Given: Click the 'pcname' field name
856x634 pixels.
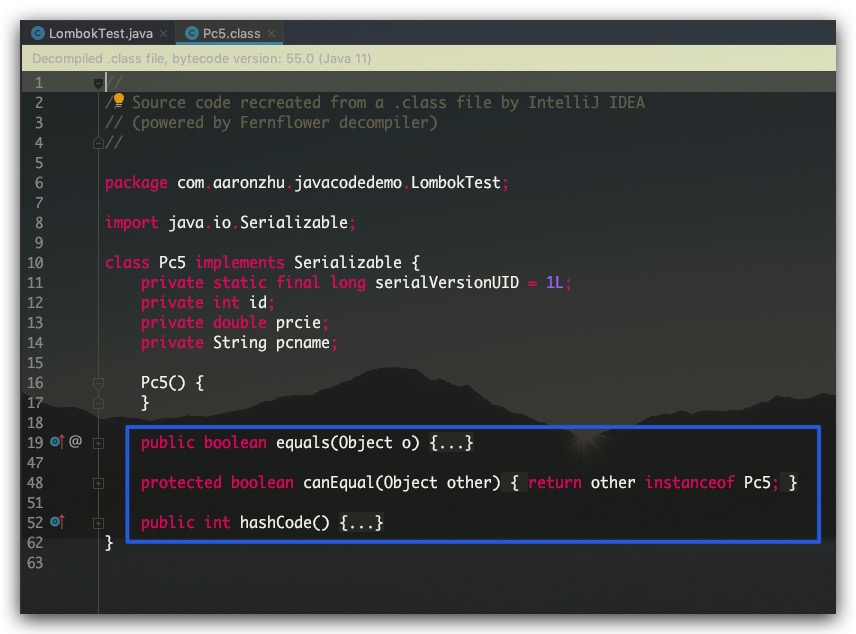Looking at the screenshot, I should 302,342.
